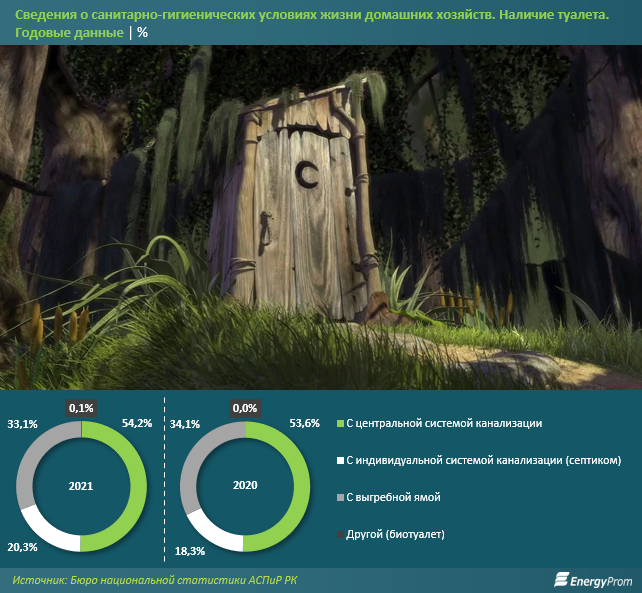The width and height of the screenshot is (642, 593).
Task: Click the 0,1% label above 2021 chart
Action: pos(80,407)
